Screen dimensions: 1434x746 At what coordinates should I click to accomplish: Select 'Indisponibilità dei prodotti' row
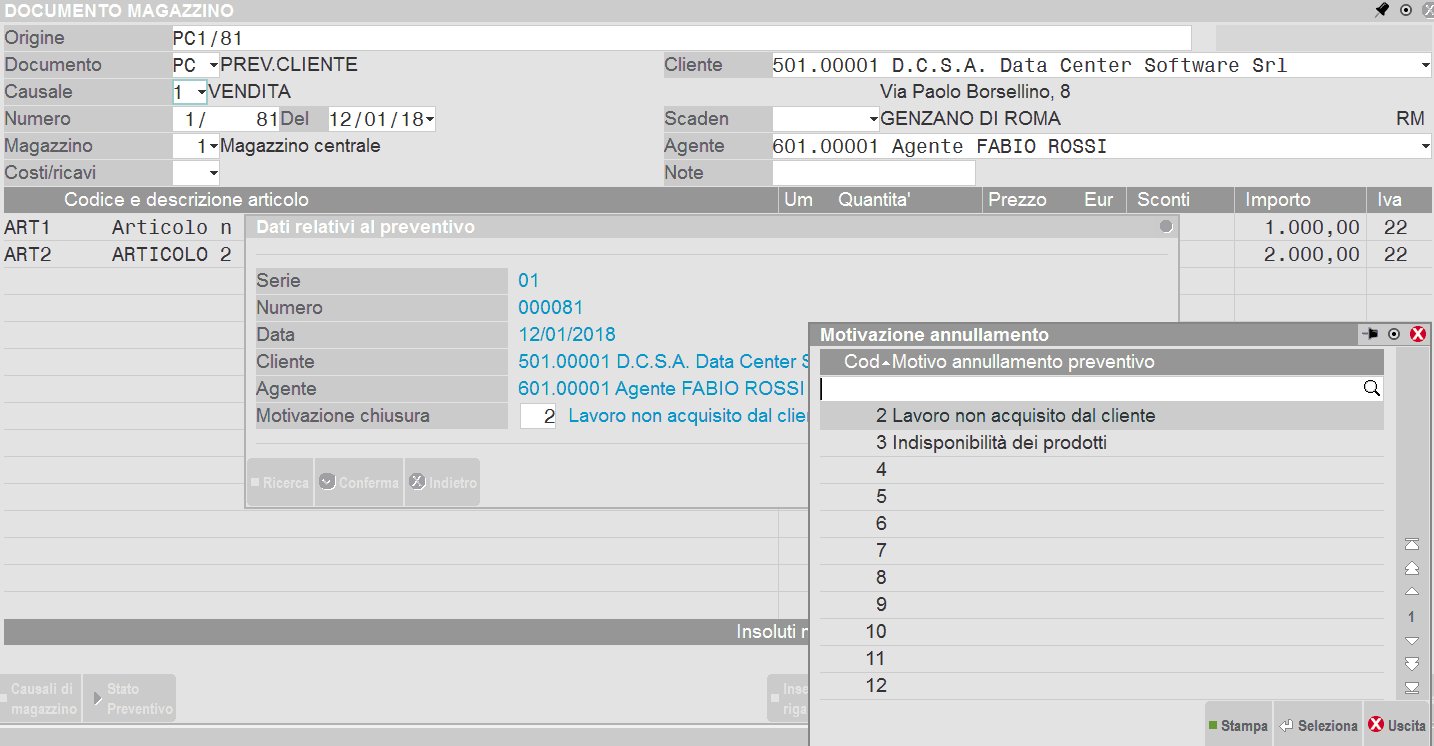tap(999, 443)
